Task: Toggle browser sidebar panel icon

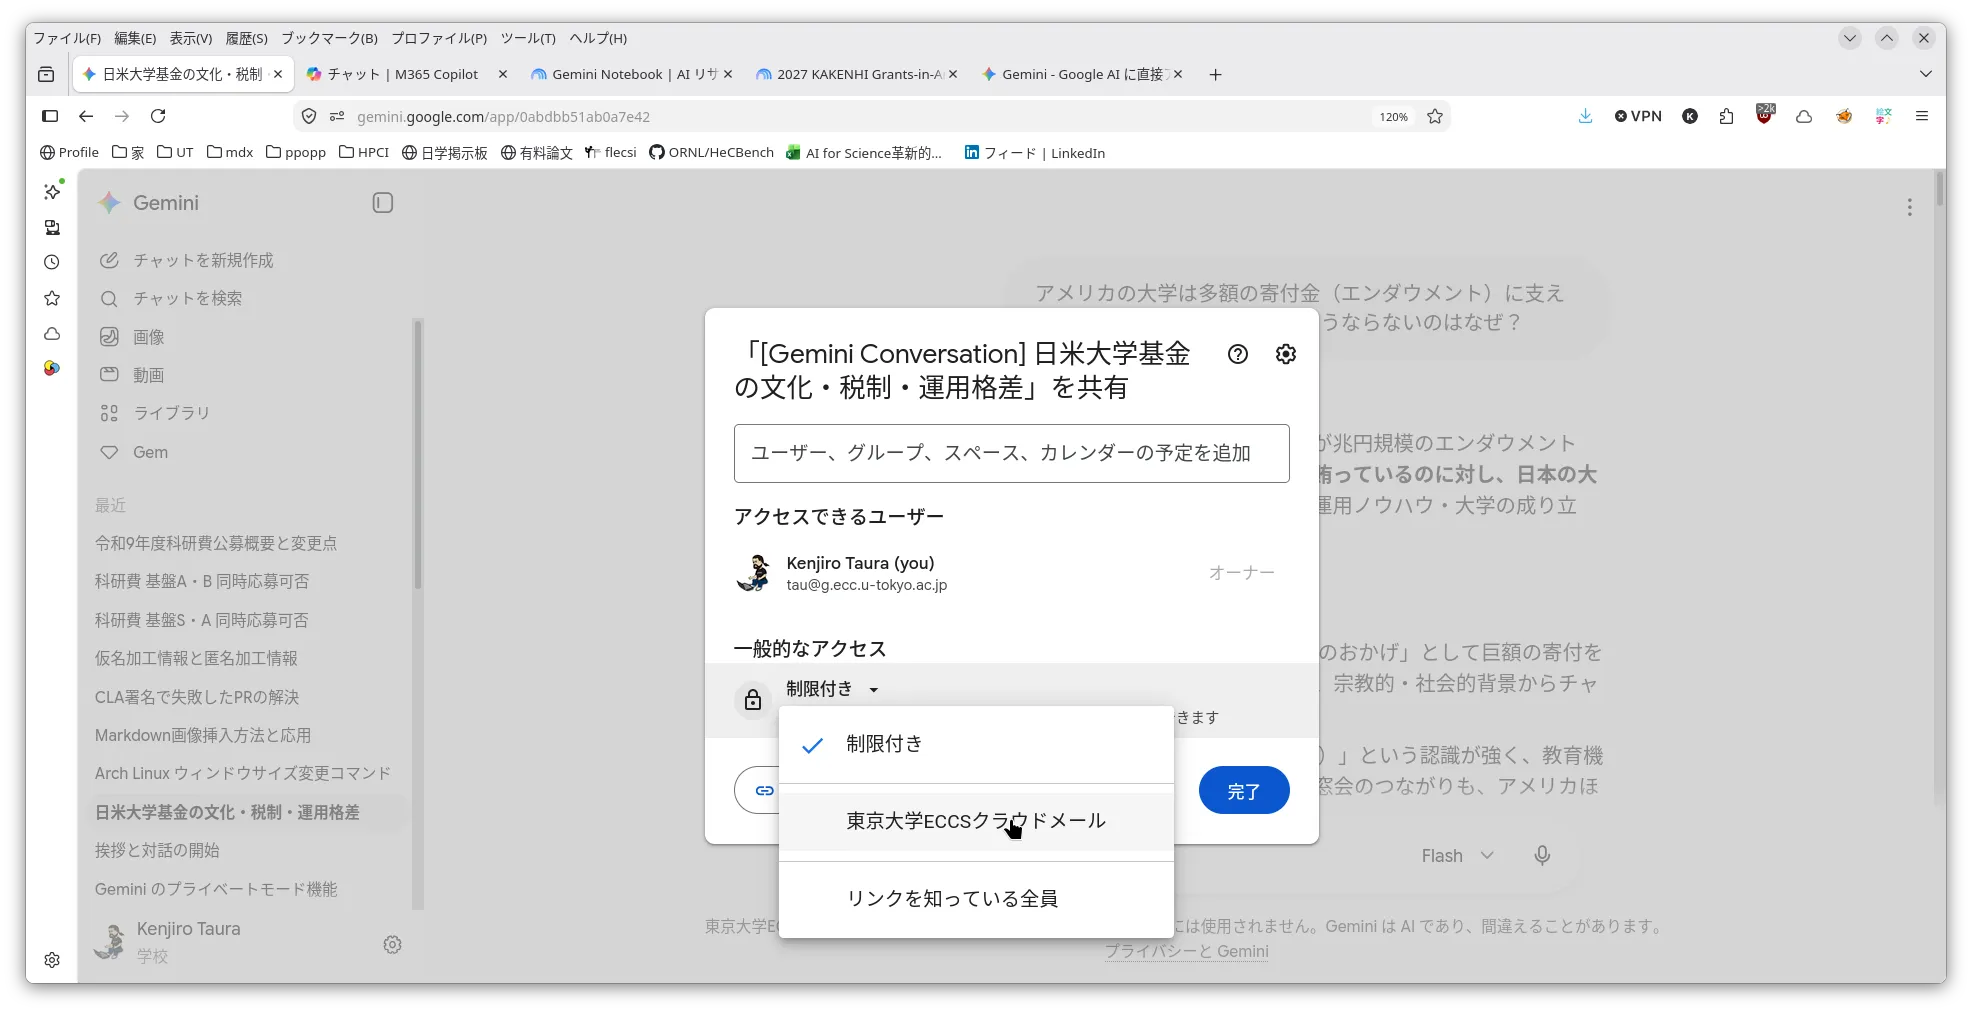Action: (x=50, y=116)
